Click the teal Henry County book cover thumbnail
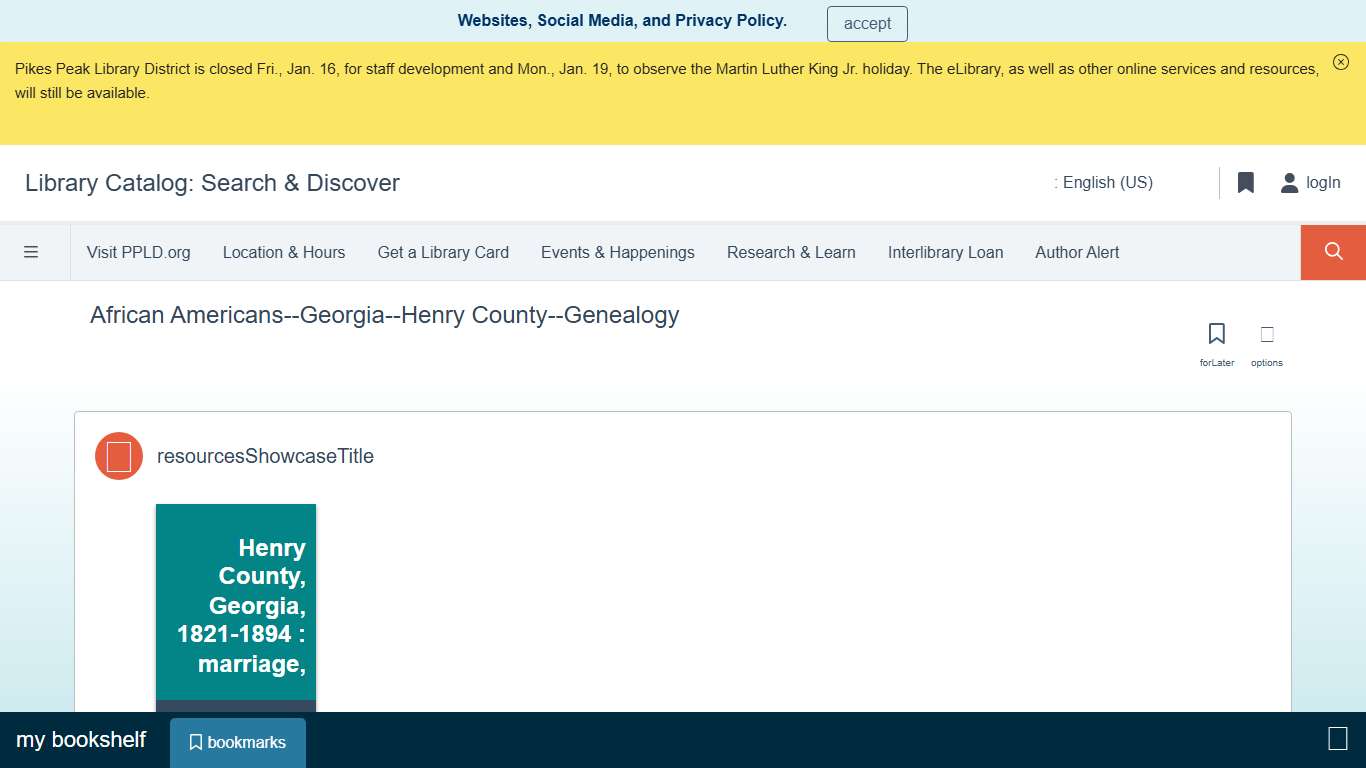 tap(235, 600)
